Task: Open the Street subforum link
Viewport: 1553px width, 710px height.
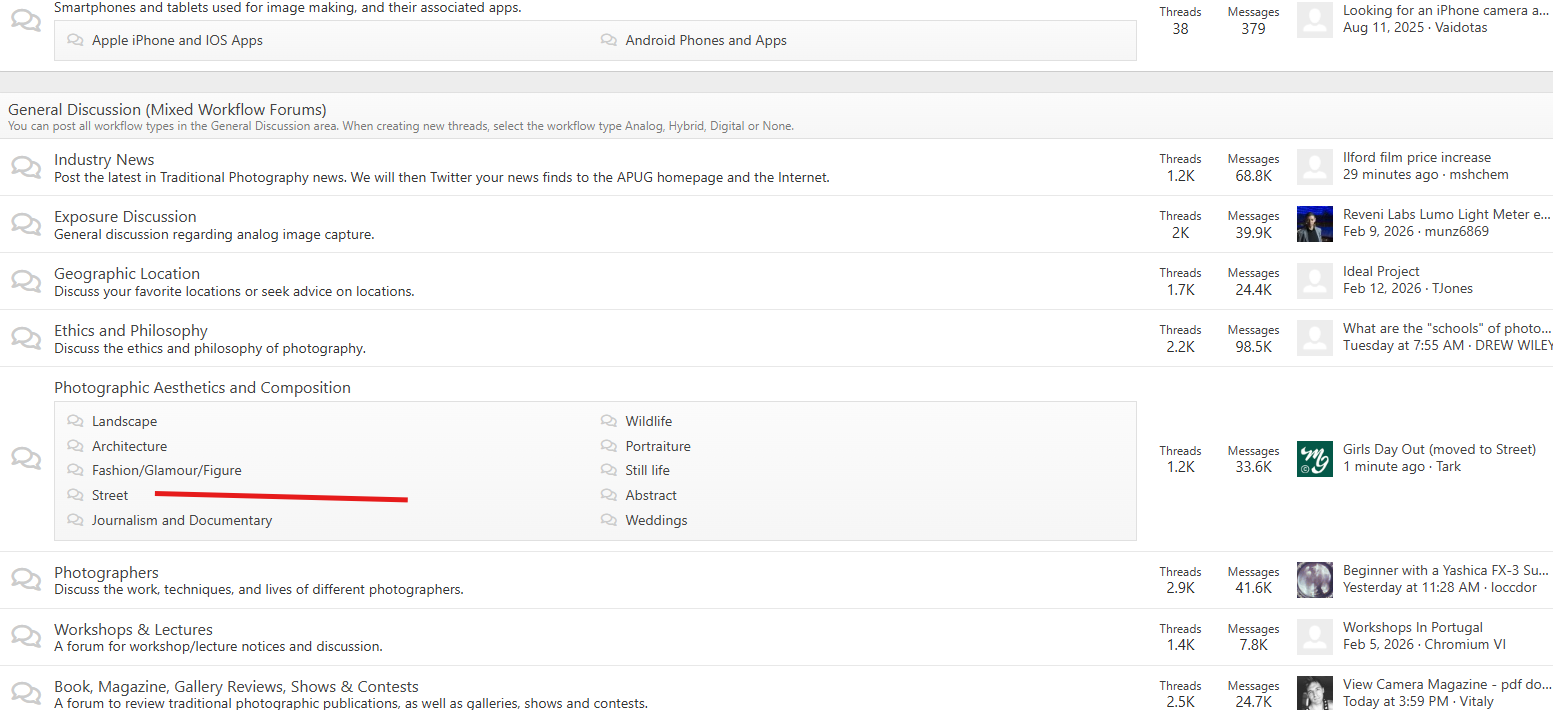Action: click(110, 496)
